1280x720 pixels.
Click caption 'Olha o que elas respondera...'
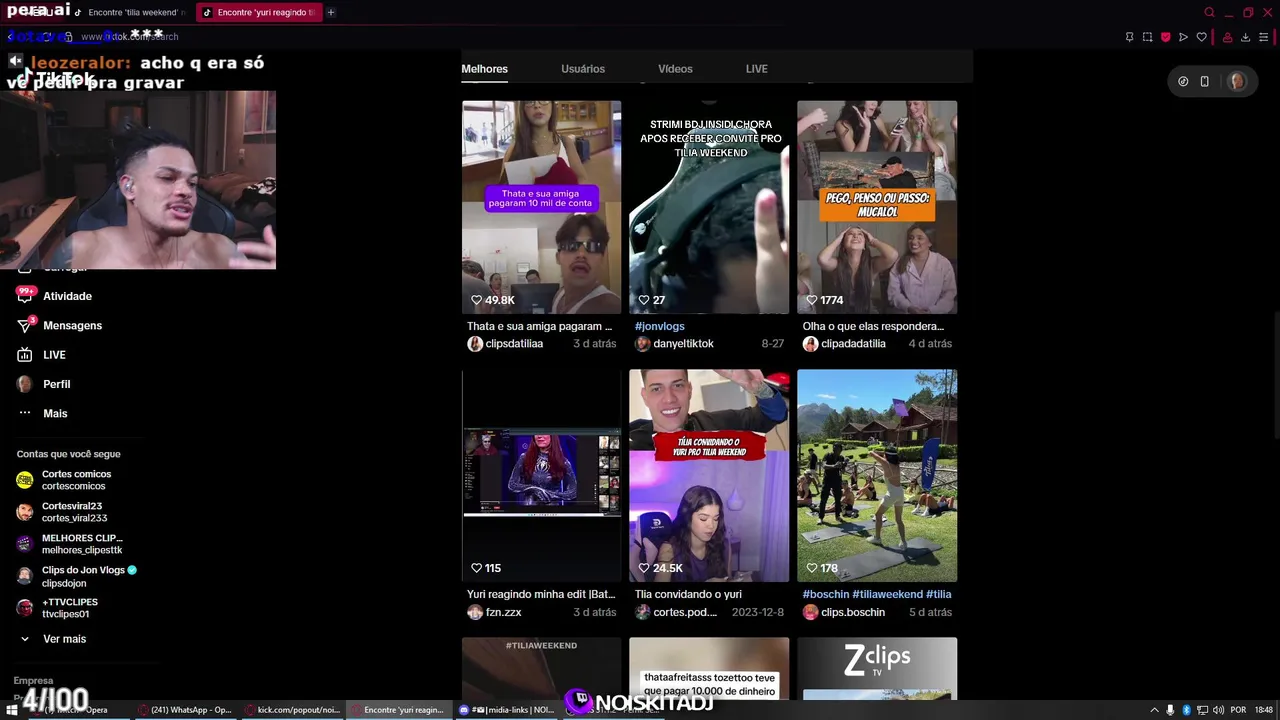(873, 326)
